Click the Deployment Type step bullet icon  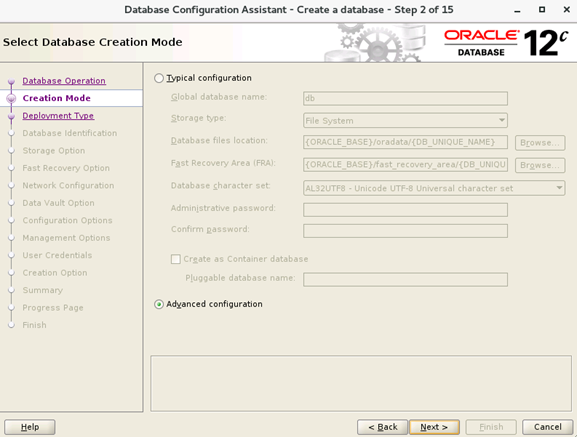click(11, 116)
